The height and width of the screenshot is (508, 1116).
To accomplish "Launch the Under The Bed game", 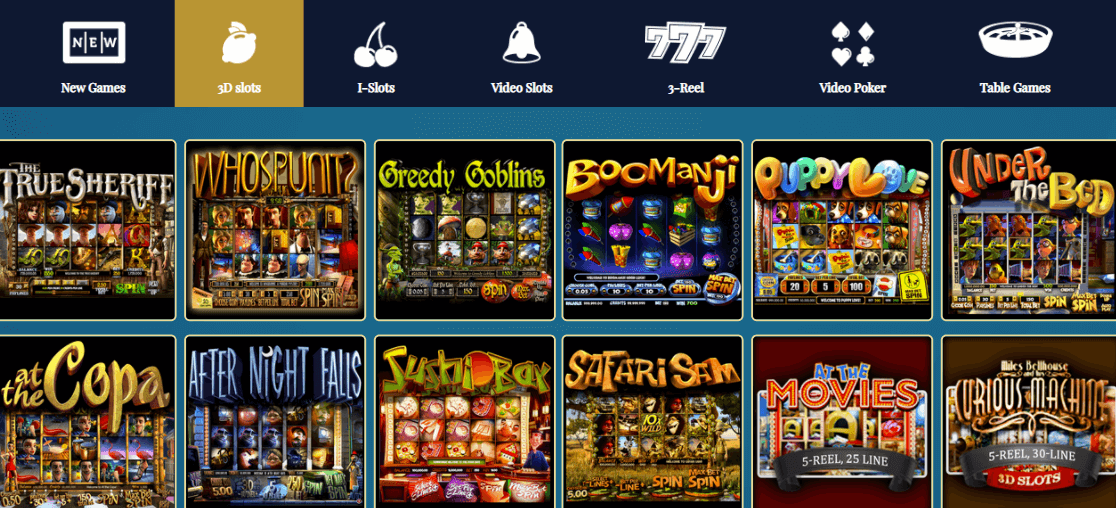I will (1028, 230).
